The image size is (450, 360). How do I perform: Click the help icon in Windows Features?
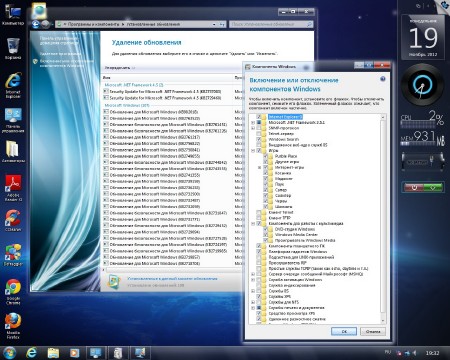pyautogui.click(x=383, y=79)
